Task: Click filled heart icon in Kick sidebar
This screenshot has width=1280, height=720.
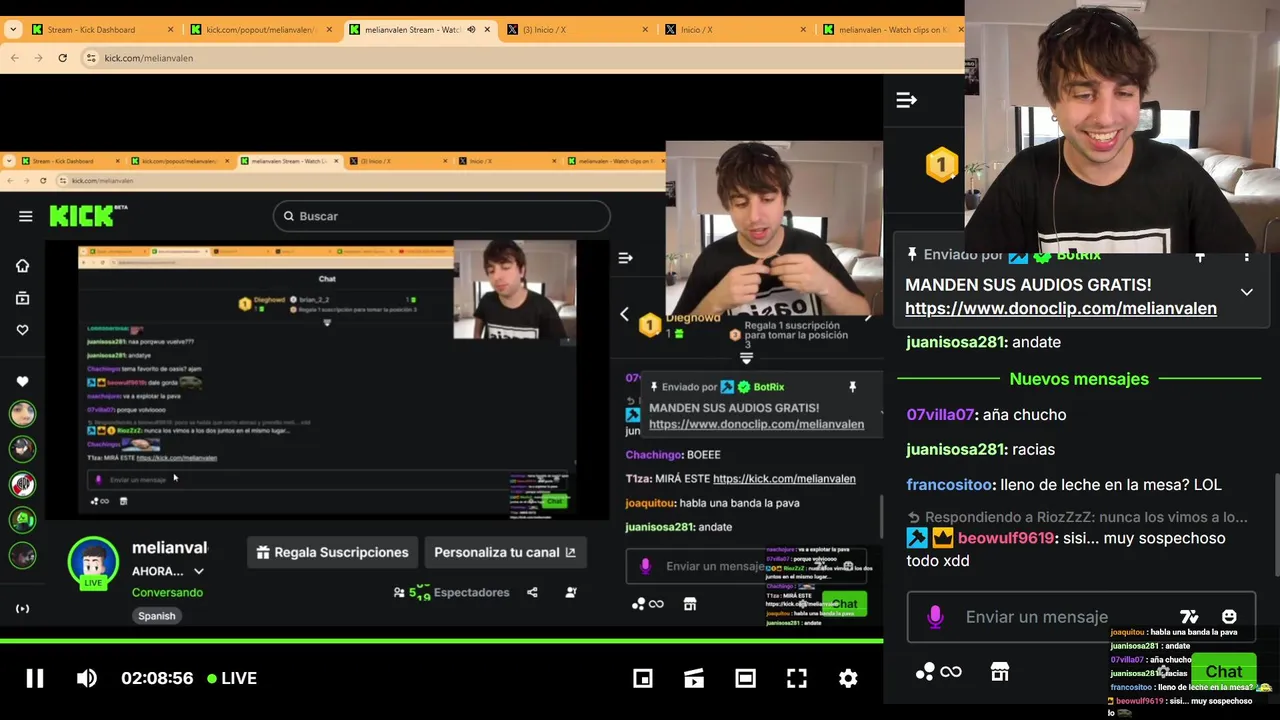Action: (22, 381)
